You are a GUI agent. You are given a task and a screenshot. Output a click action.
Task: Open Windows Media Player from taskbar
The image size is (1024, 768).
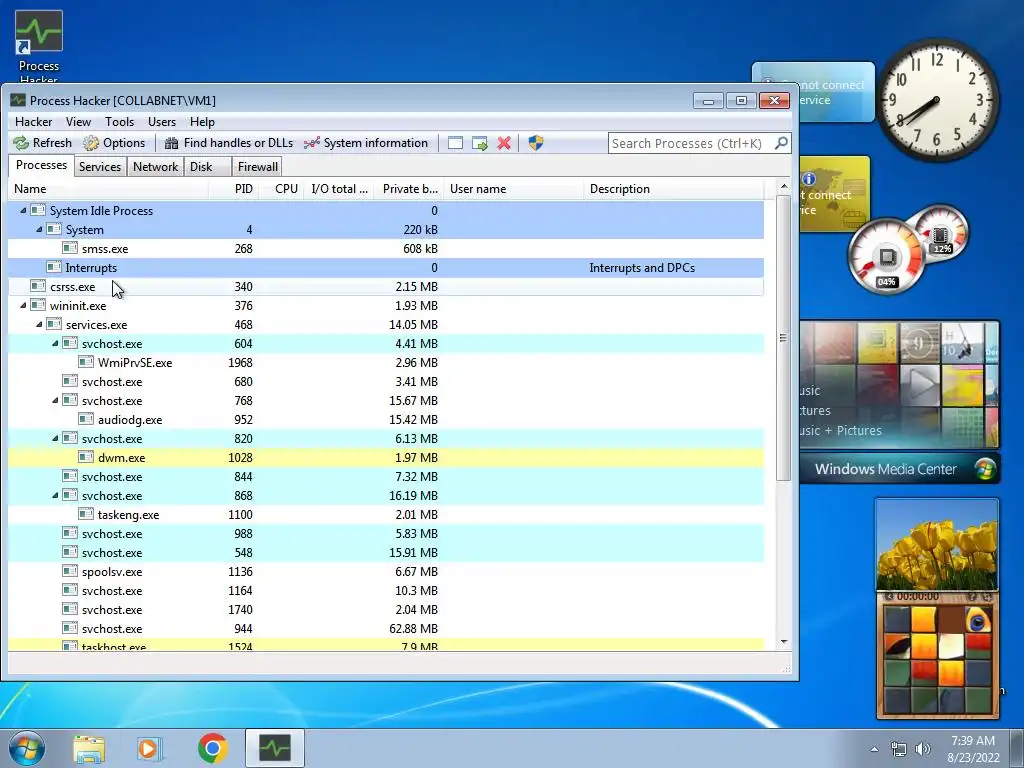149,748
